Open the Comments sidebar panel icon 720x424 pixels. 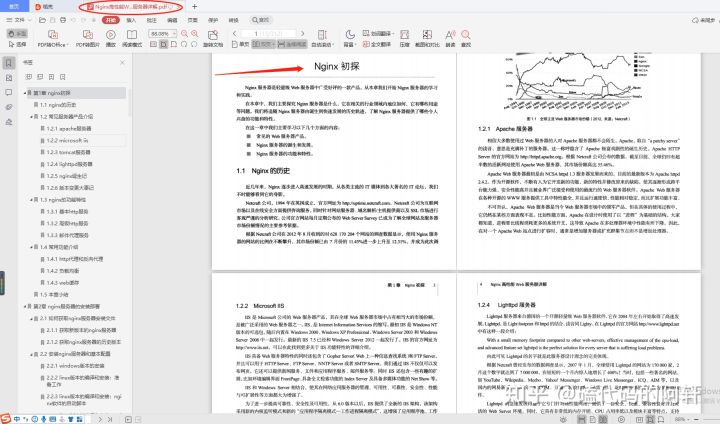9,92
